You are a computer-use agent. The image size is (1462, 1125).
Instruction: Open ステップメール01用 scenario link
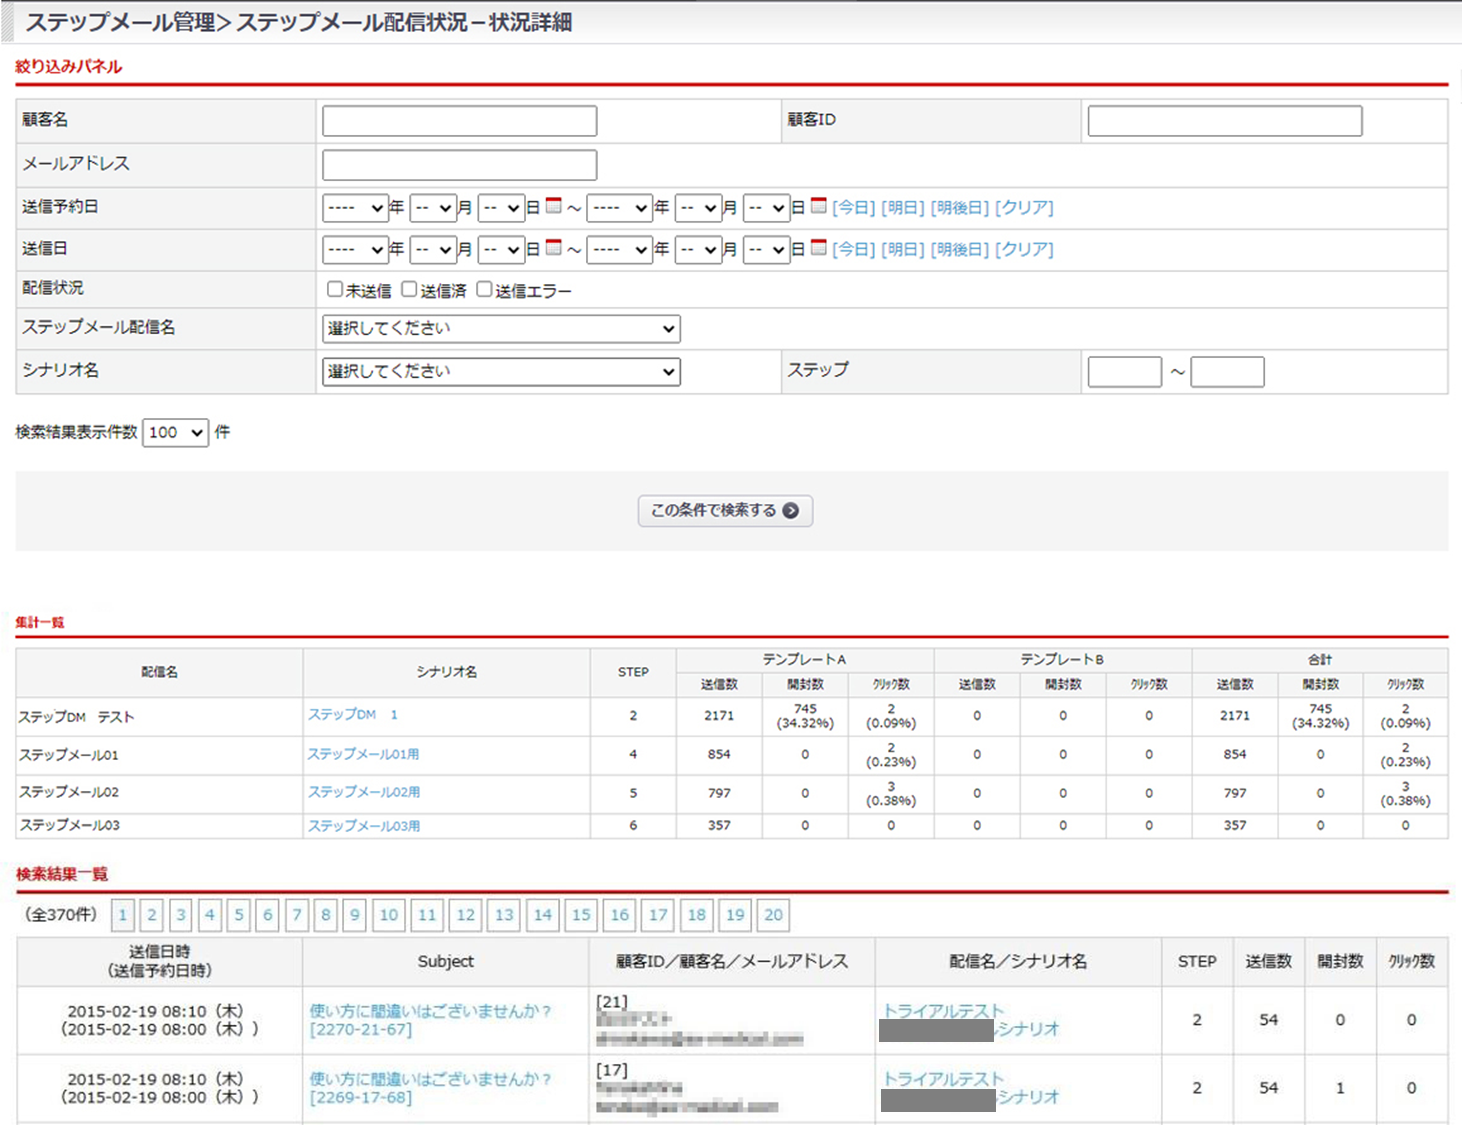click(x=363, y=755)
